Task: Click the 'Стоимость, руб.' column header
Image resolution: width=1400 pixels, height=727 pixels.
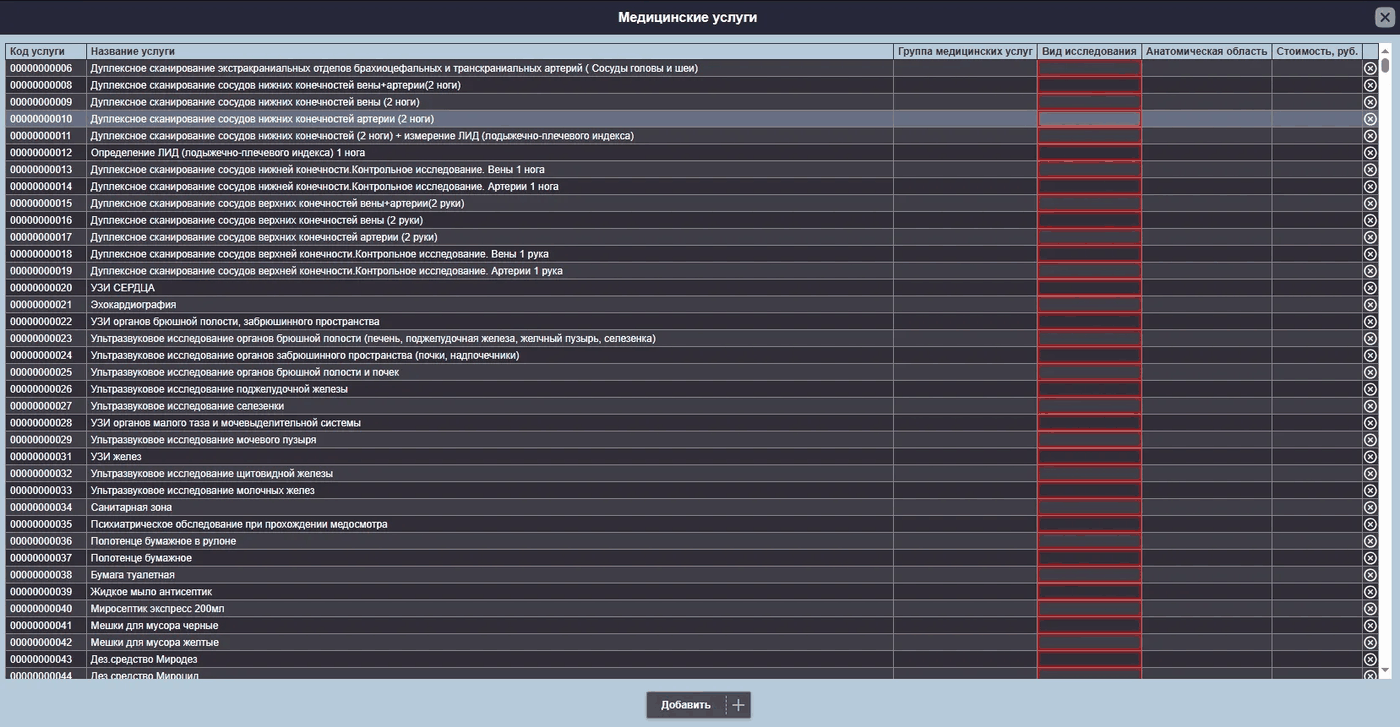Action: (x=1317, y=51)
